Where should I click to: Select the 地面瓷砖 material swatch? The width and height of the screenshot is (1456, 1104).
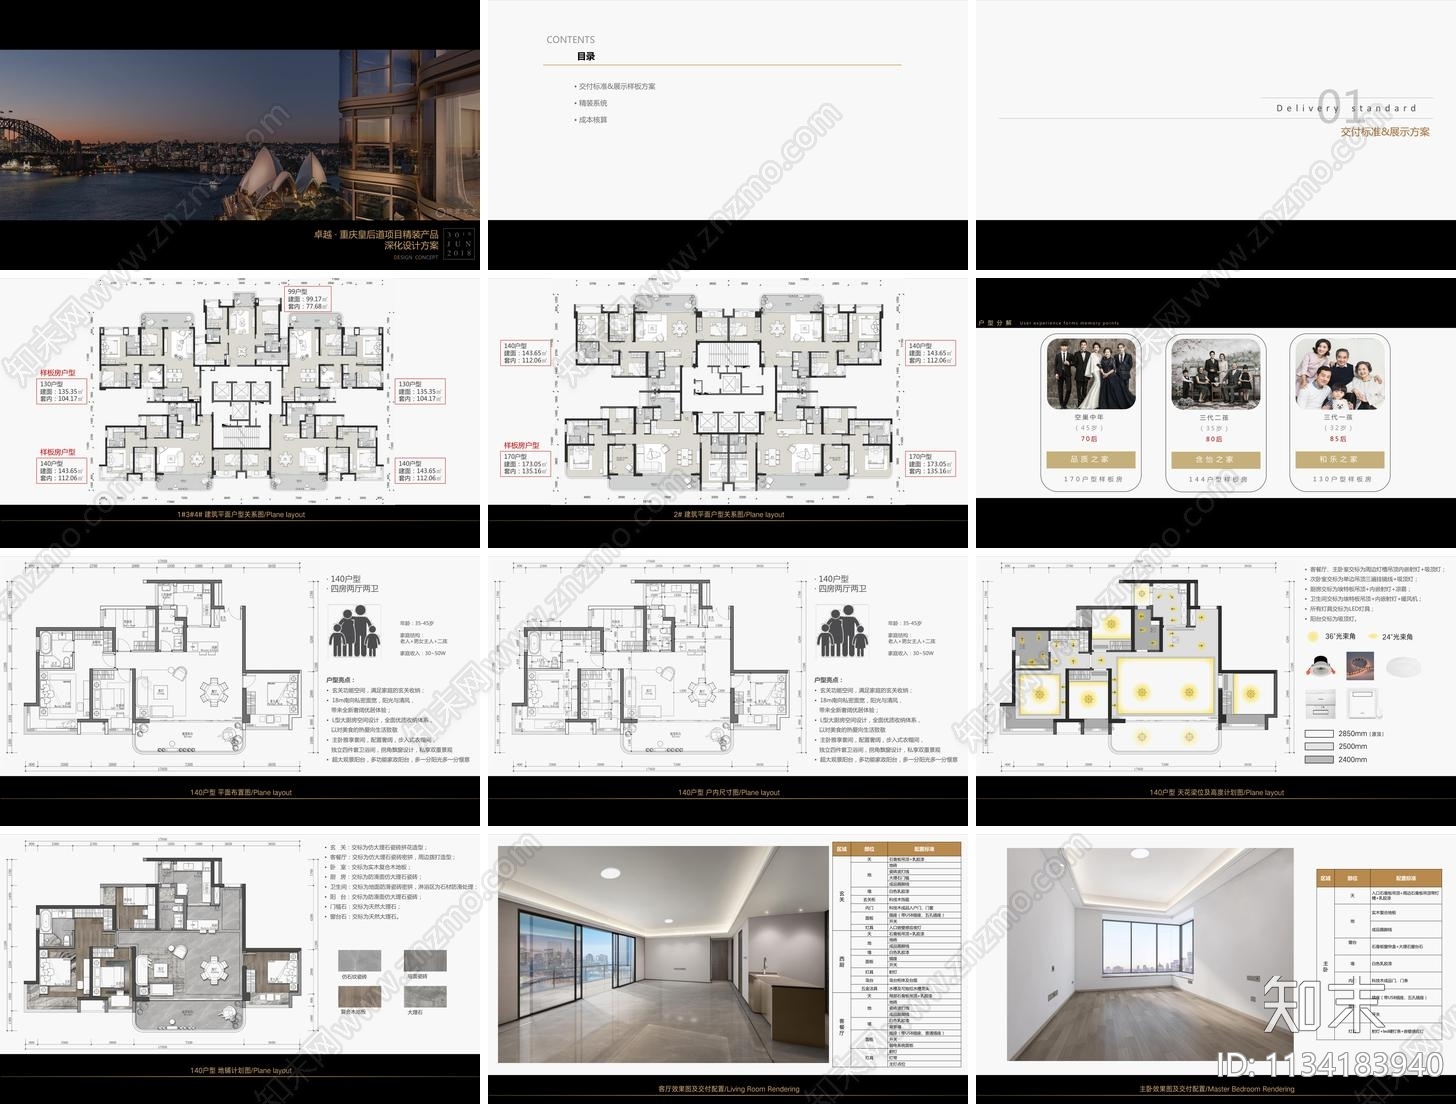click(x=423, y=961)
